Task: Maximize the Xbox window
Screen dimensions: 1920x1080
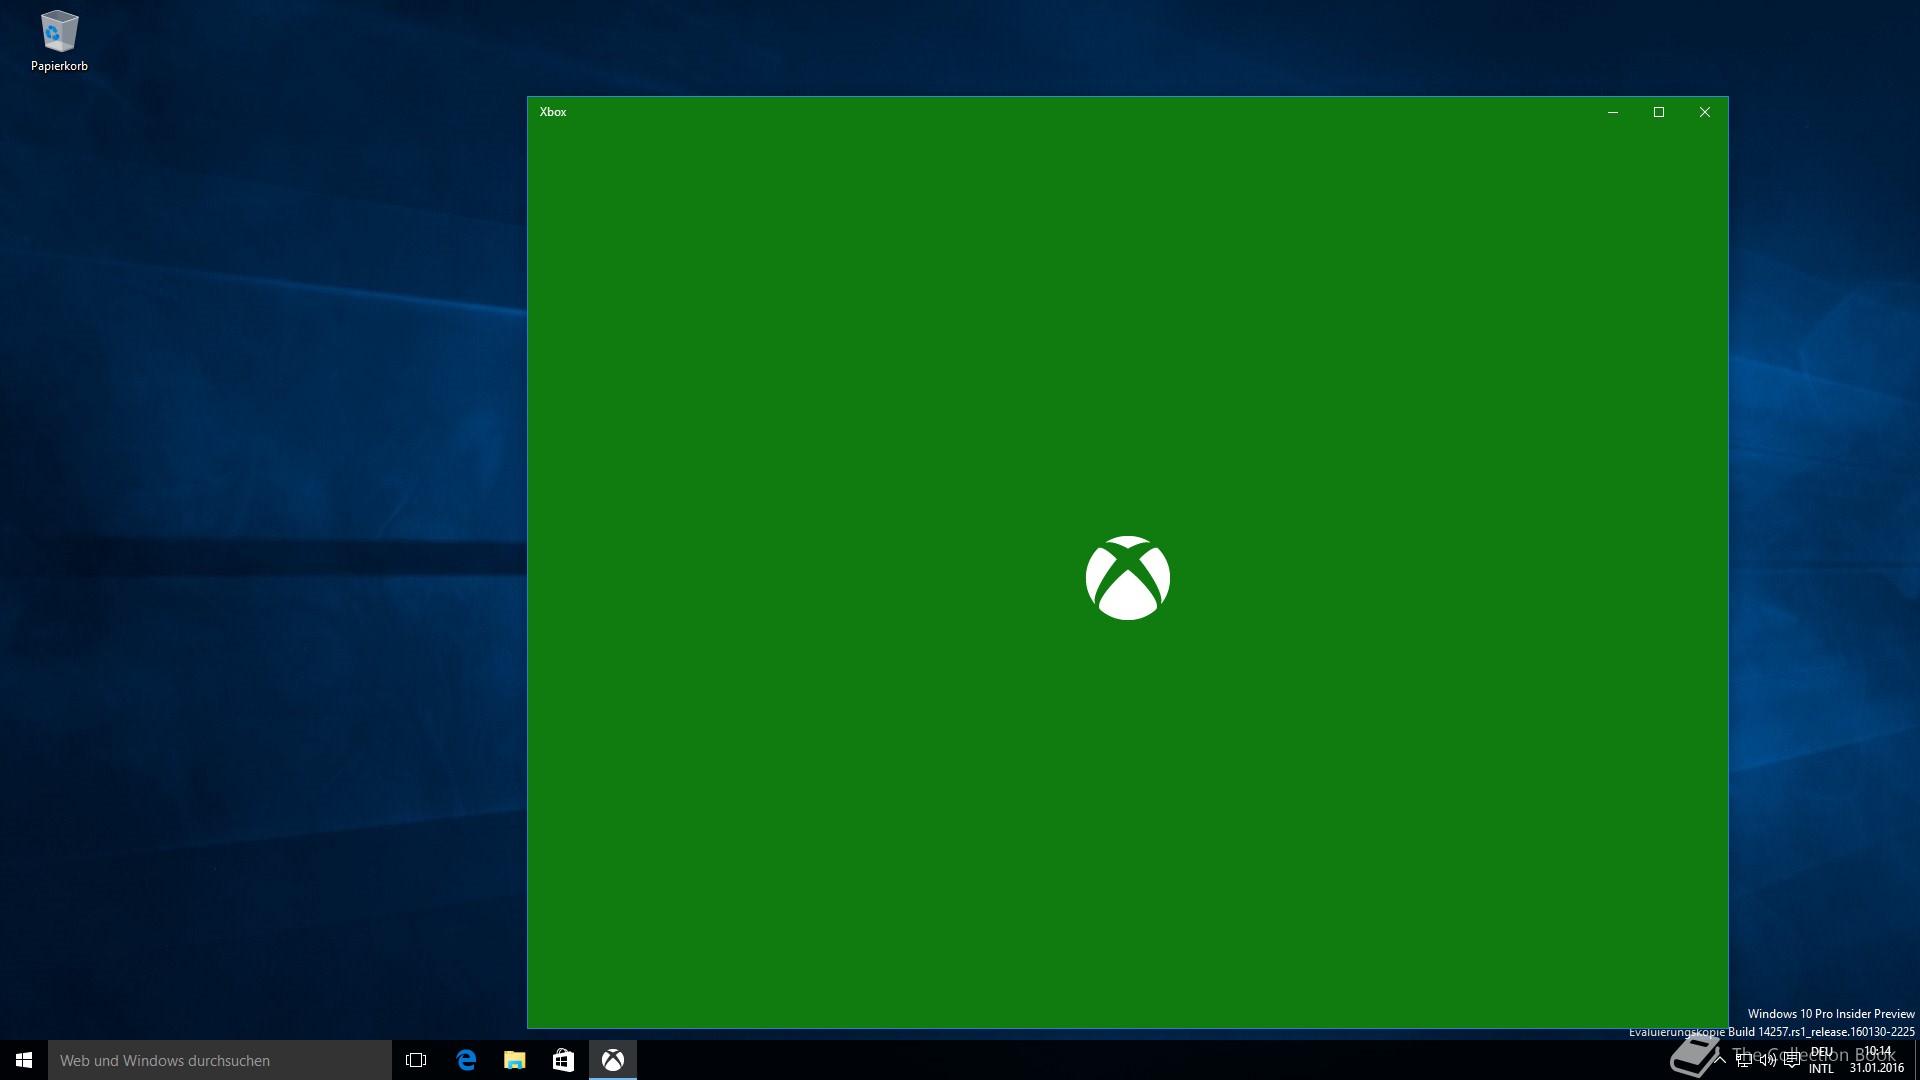Action: point(1659,112)
